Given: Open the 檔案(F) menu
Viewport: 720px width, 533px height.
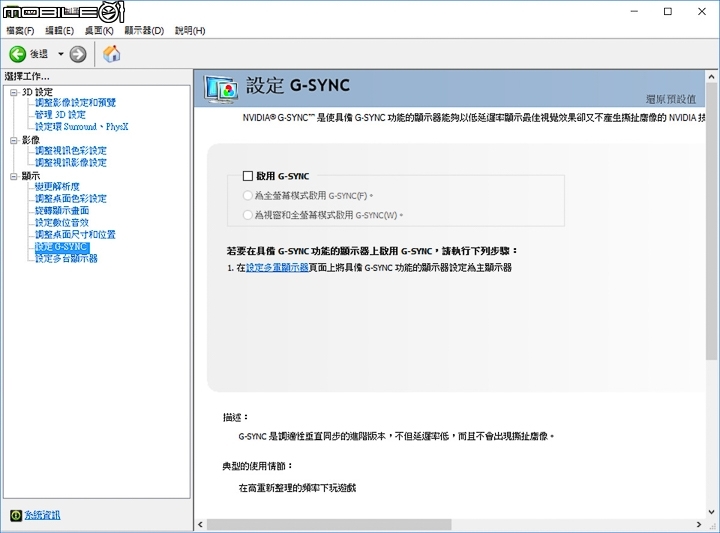Looking at the screenshot, I should point(20,31).
